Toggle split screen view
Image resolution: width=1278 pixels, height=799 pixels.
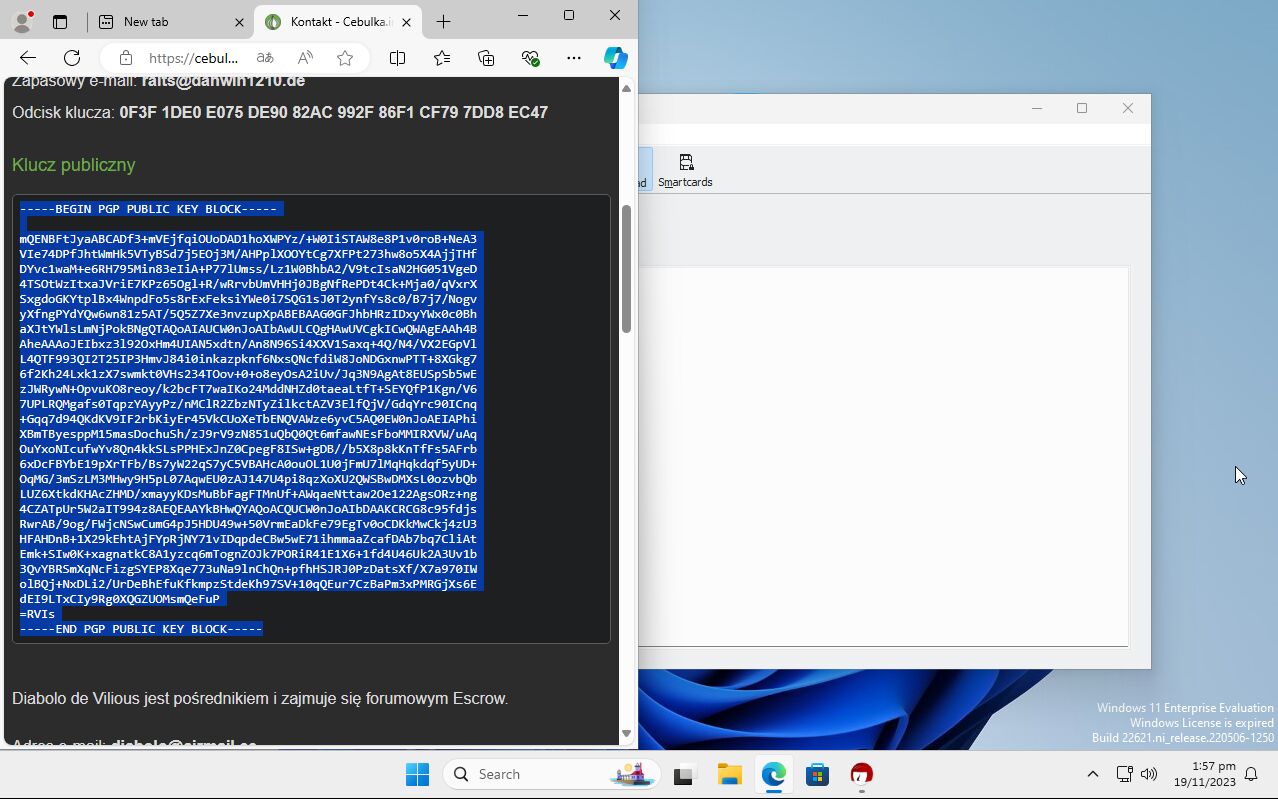pyautogui.click(x=397, y=58)
